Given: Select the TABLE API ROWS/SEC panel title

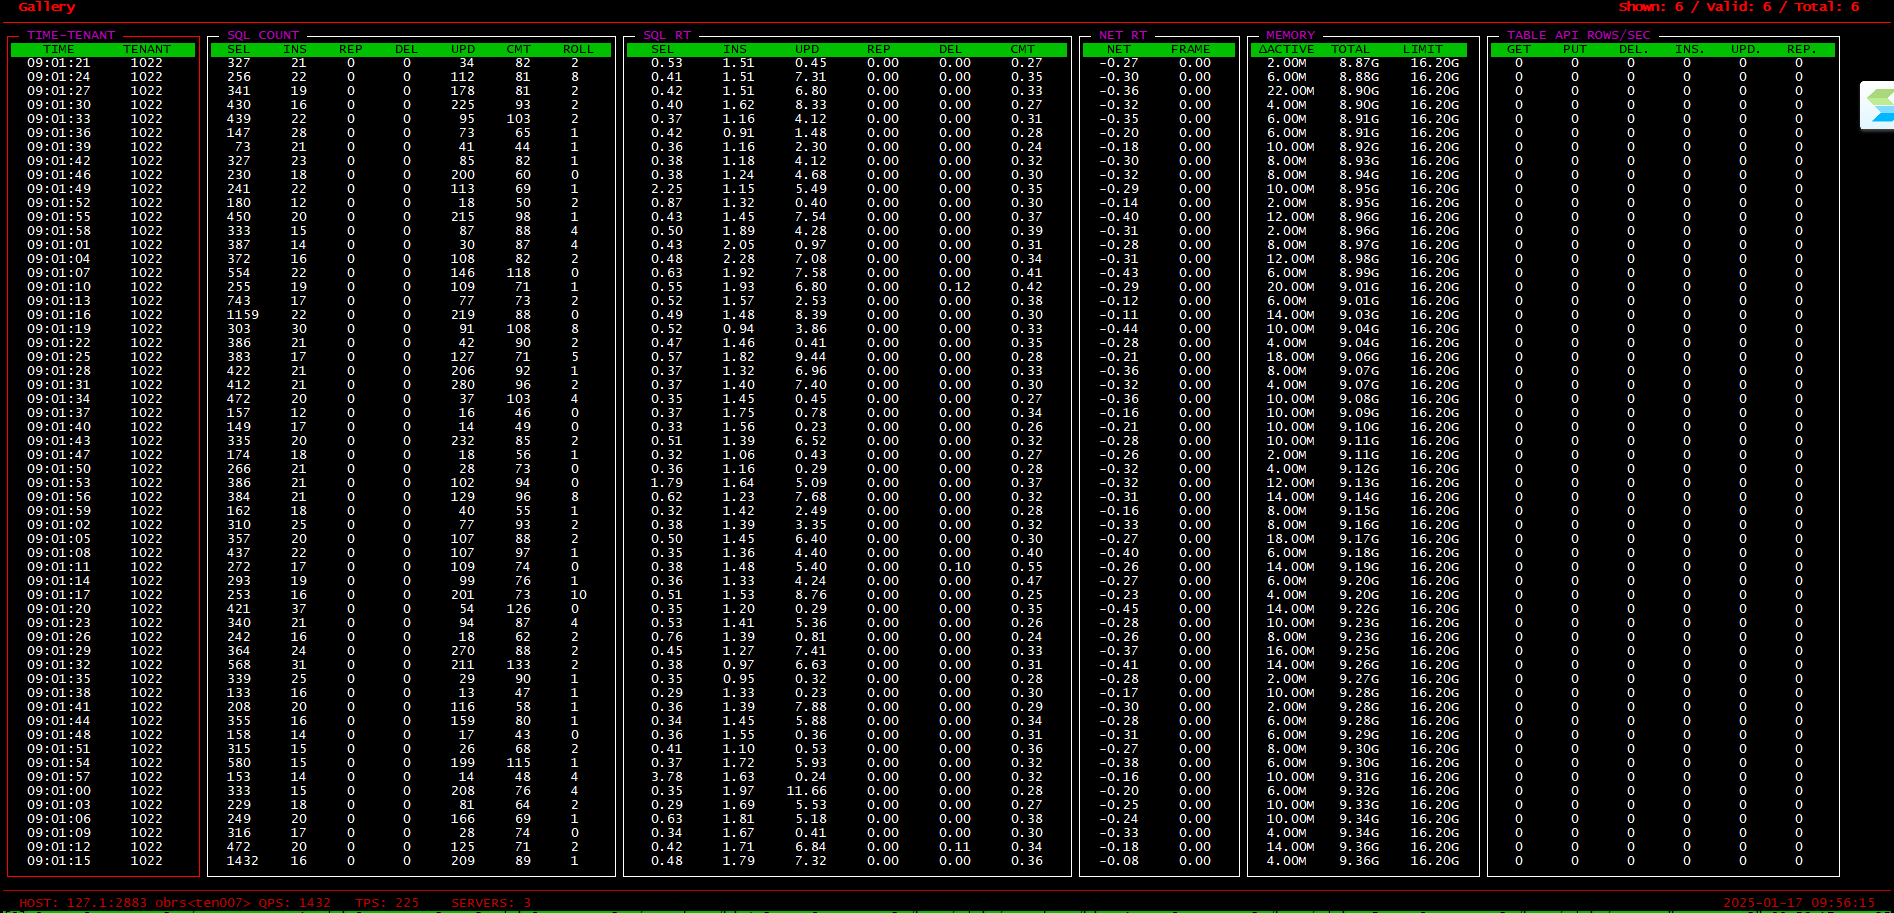Looking at the screenshot, I should (1579, 35).
